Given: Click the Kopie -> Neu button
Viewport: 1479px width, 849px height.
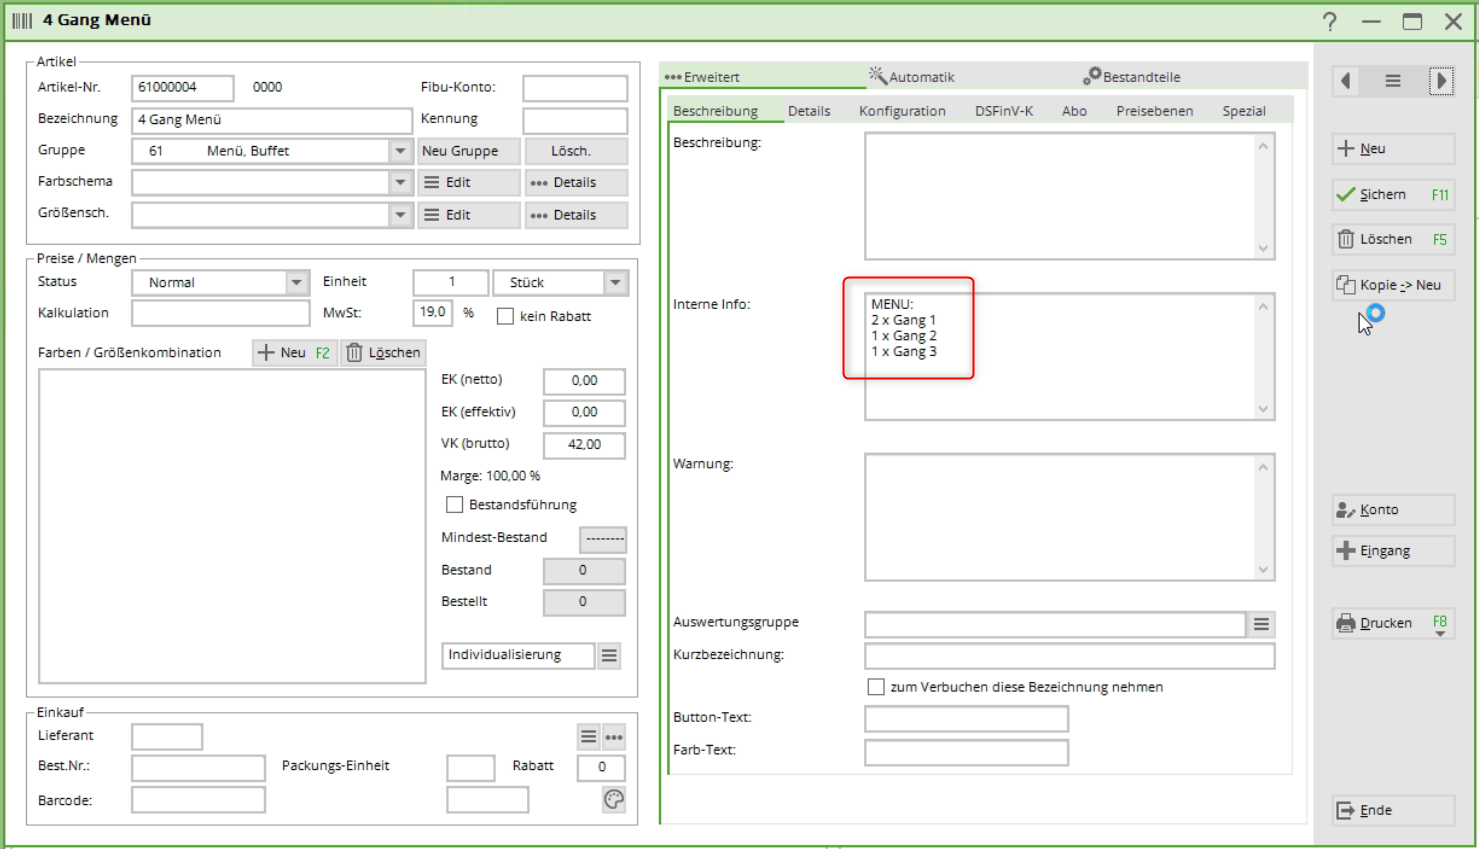Looking at the screenshot, I should (1392, 285).
